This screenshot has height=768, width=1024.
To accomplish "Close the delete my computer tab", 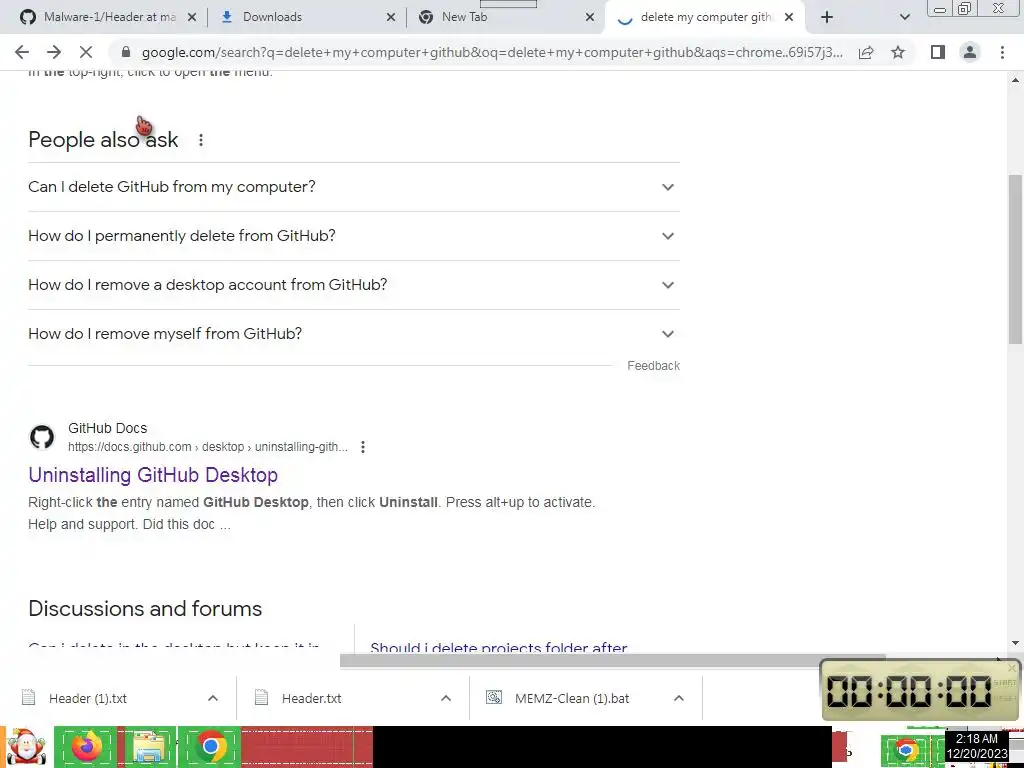I will click(x=789, y=17).
